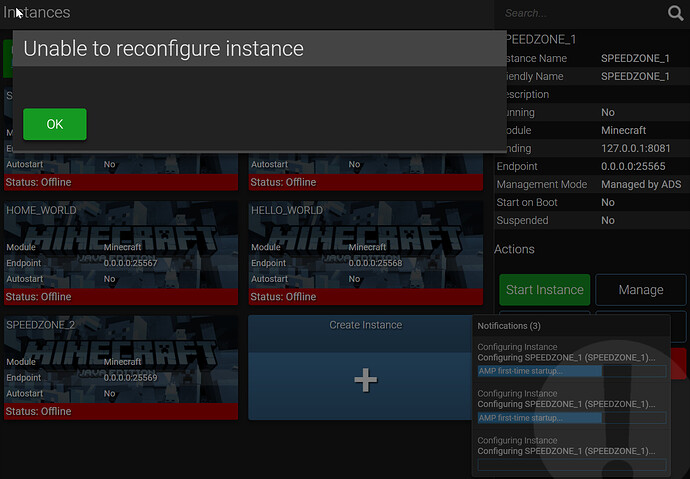Click the search magnifier icon

(675, 13)
